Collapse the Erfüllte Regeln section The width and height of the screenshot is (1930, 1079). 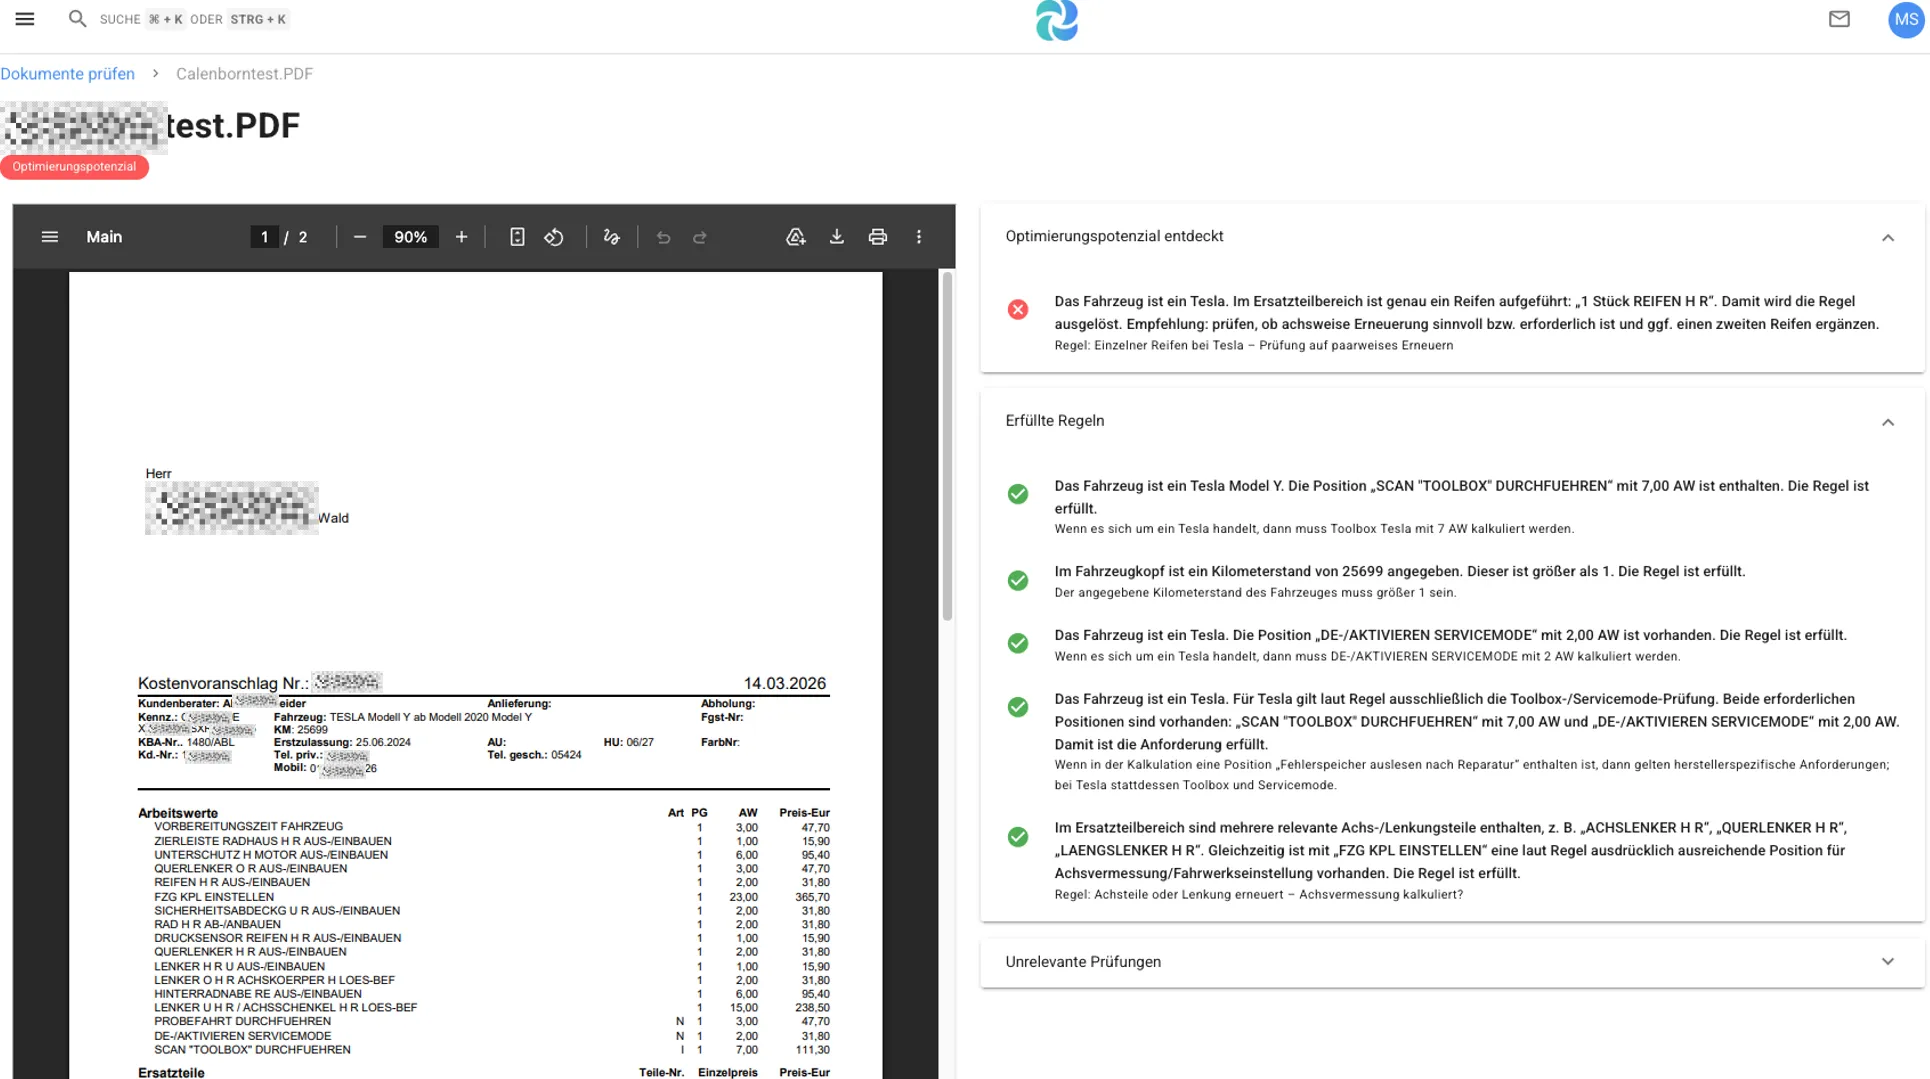tap(1887, 422)
